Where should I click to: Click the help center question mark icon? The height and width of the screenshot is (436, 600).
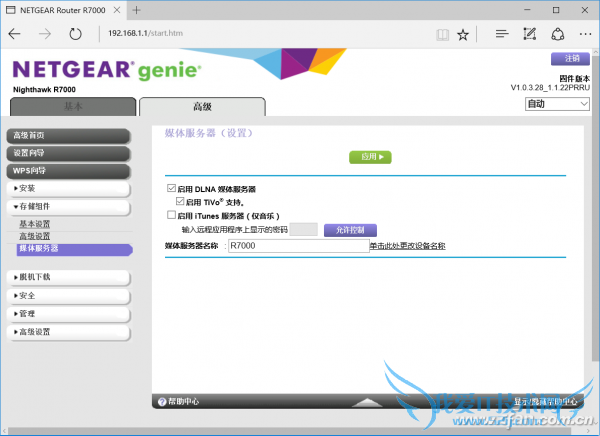(162, 402)
